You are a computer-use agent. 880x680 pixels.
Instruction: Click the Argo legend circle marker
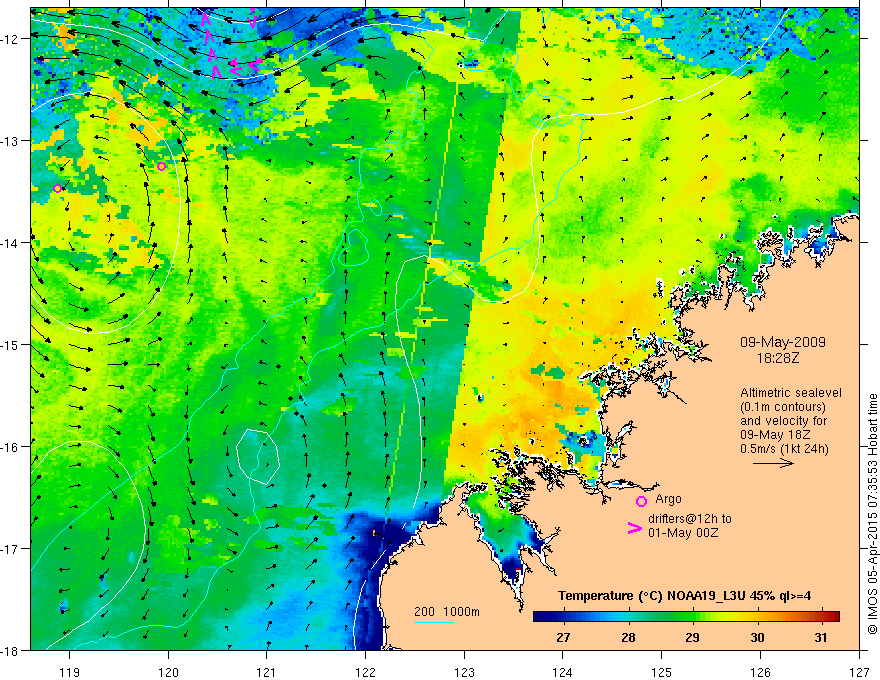[641, 501]
